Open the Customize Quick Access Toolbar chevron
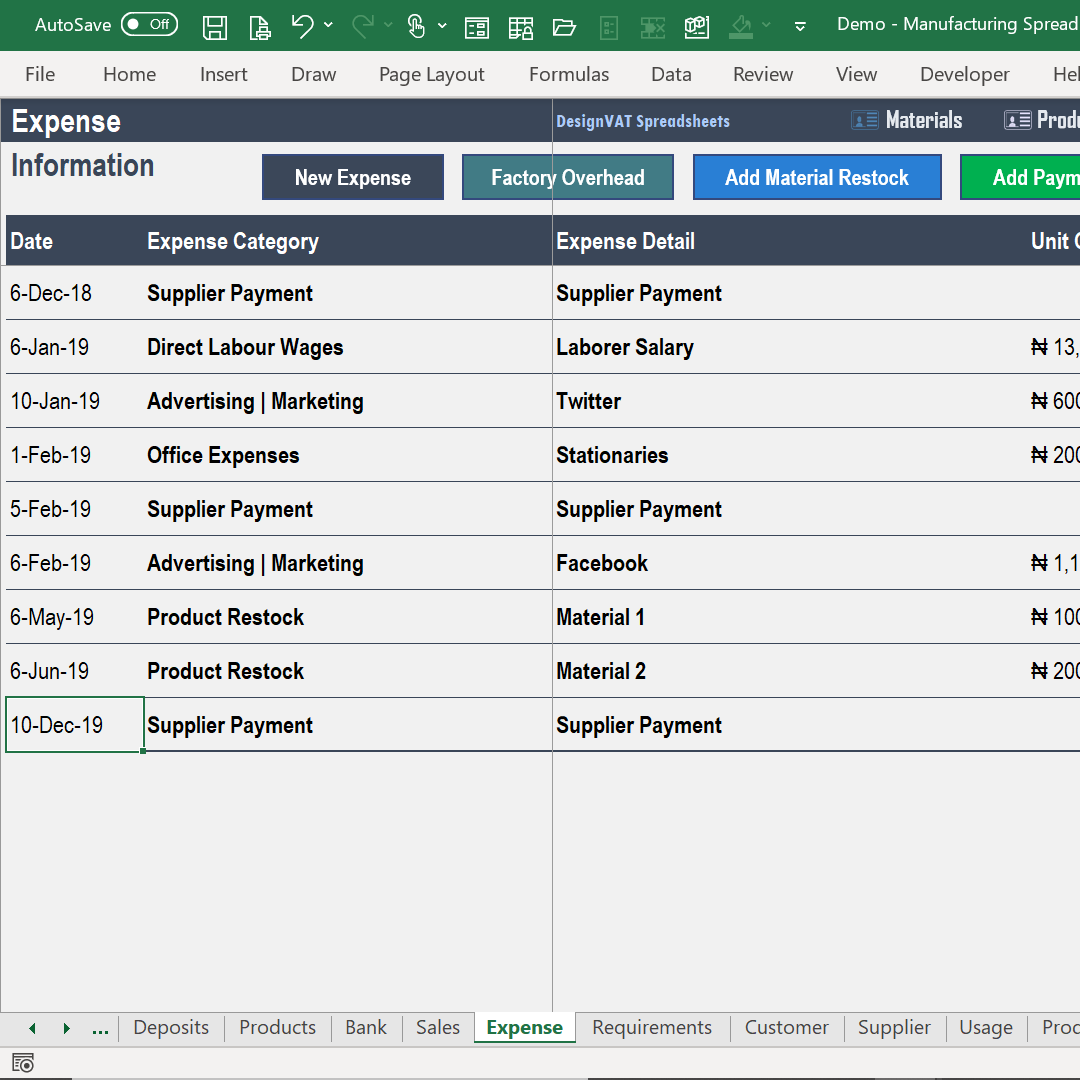The width and height of the screenshot is (1080, 1080). [799, 27]
